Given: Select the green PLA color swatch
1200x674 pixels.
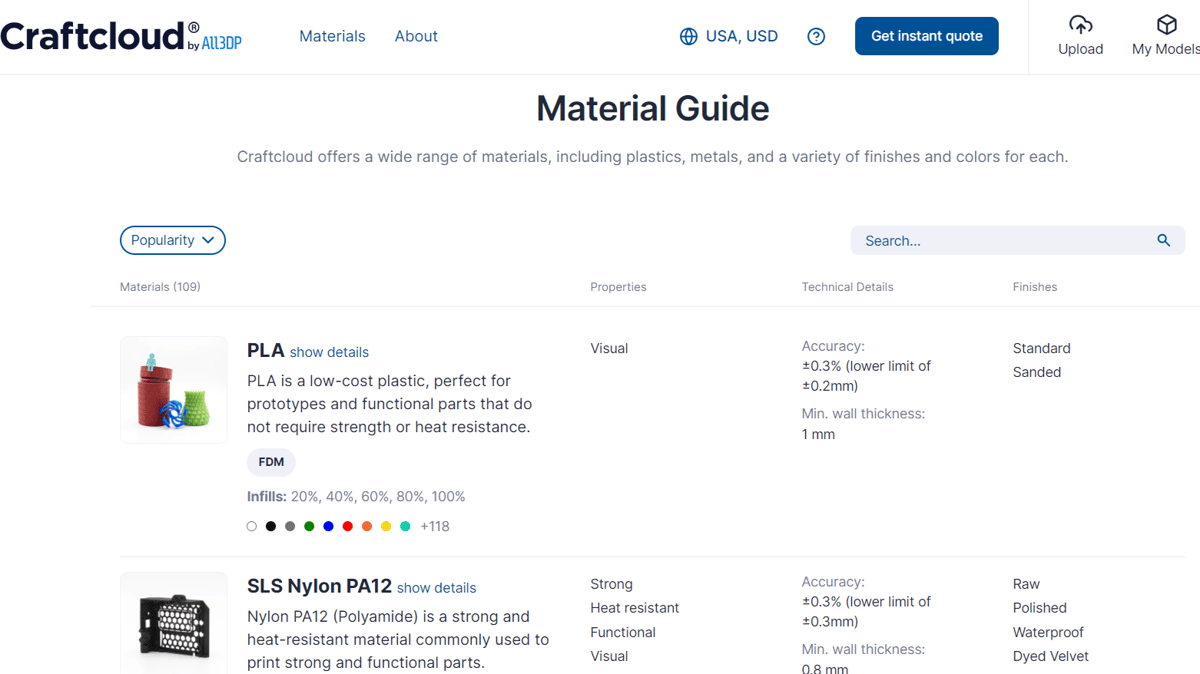Looking at the screenshot, I should coord(309,526).
